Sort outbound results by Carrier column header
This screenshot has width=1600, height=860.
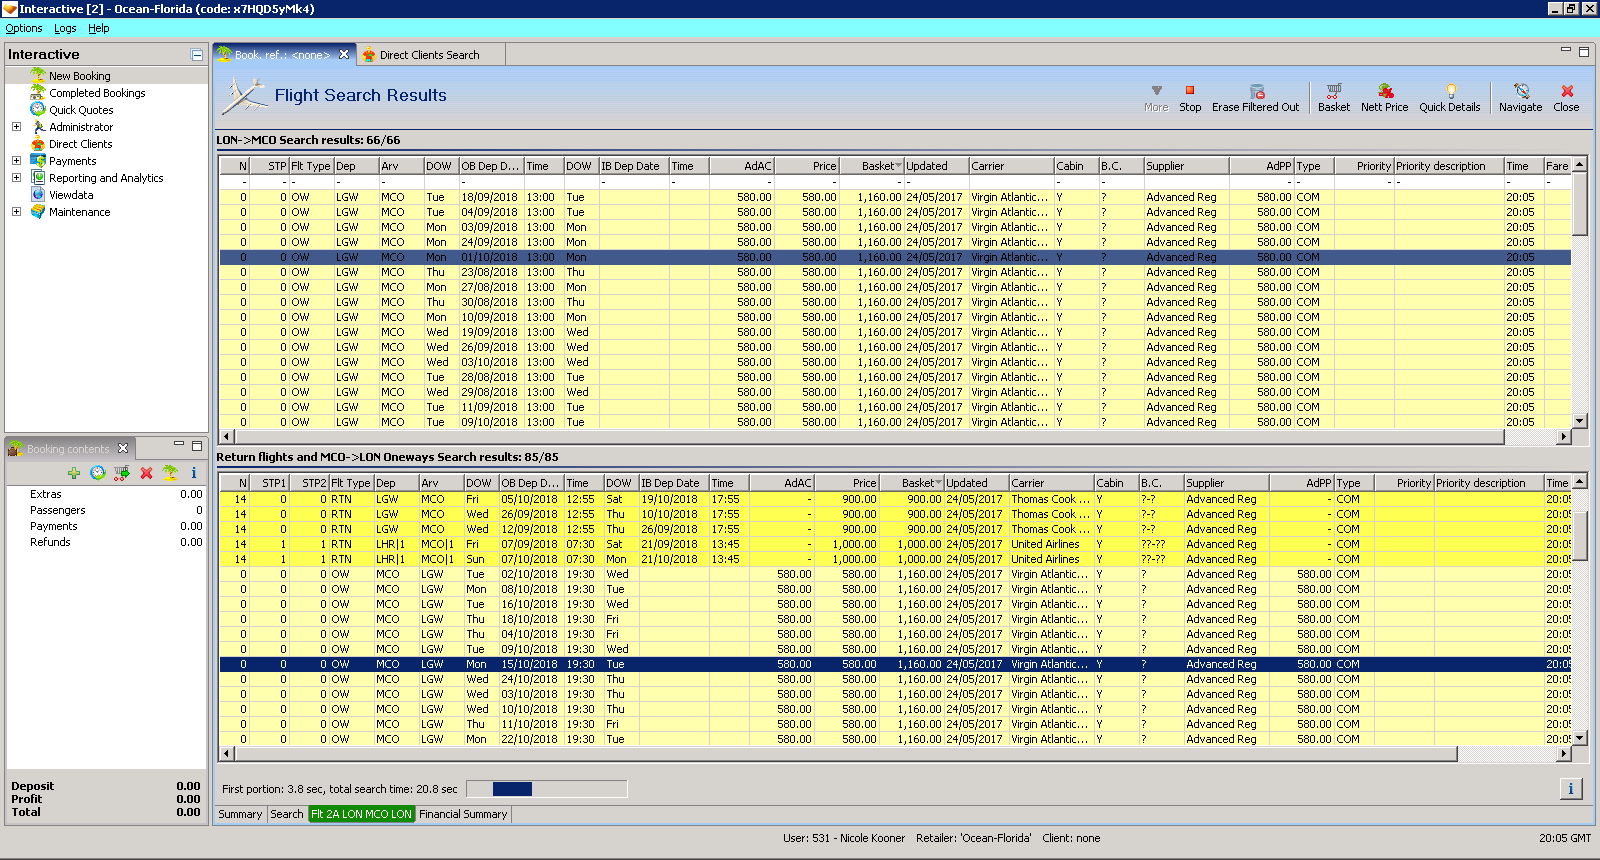click(1010, 166)
